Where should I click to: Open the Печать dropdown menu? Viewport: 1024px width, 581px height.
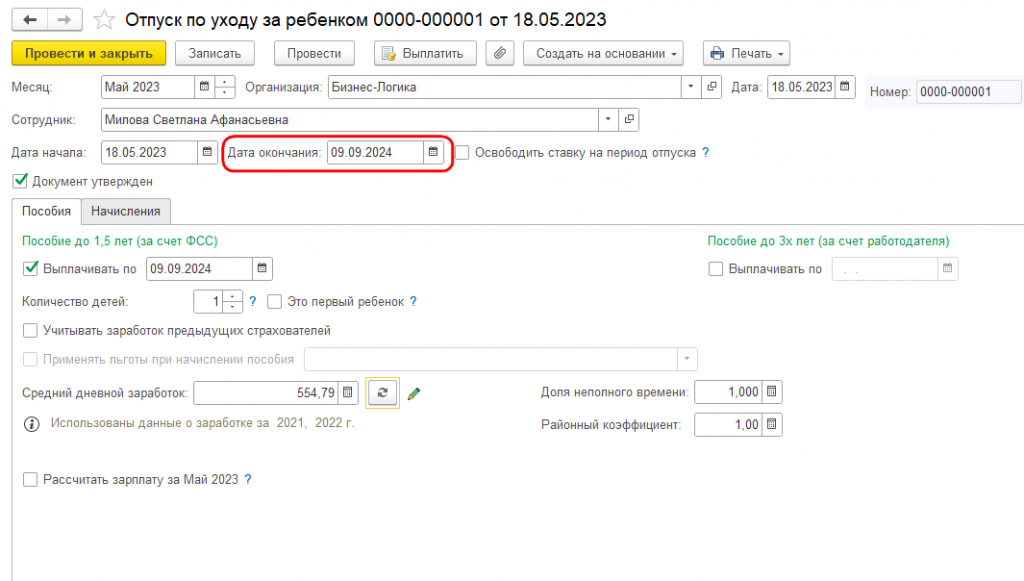coord(746,54)
